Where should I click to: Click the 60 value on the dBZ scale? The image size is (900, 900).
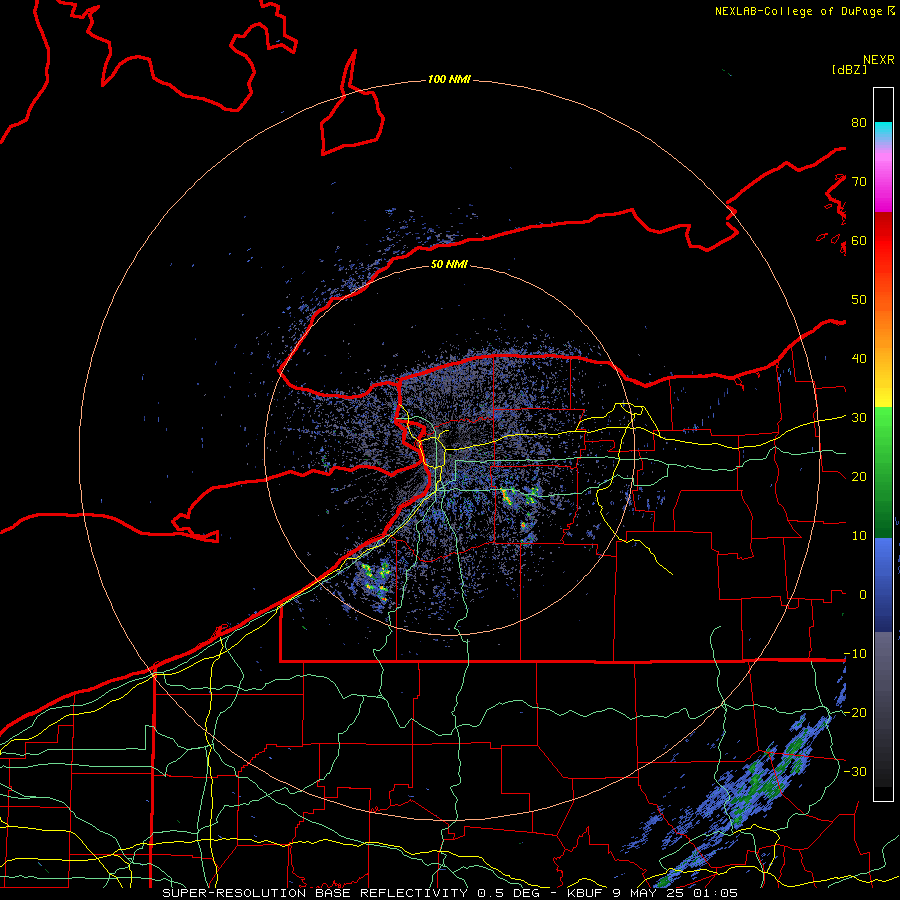[859, 241]
